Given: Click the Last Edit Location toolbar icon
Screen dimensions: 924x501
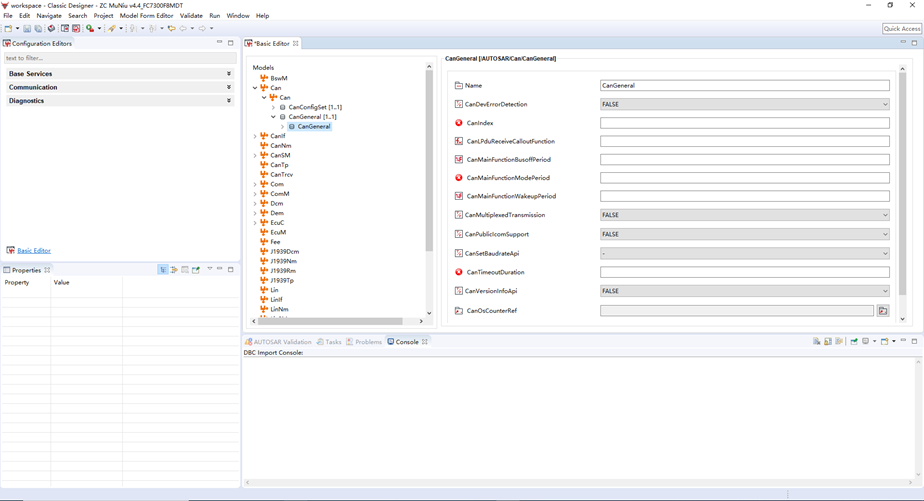Looking at the screenshot, I should coord(171,28).
